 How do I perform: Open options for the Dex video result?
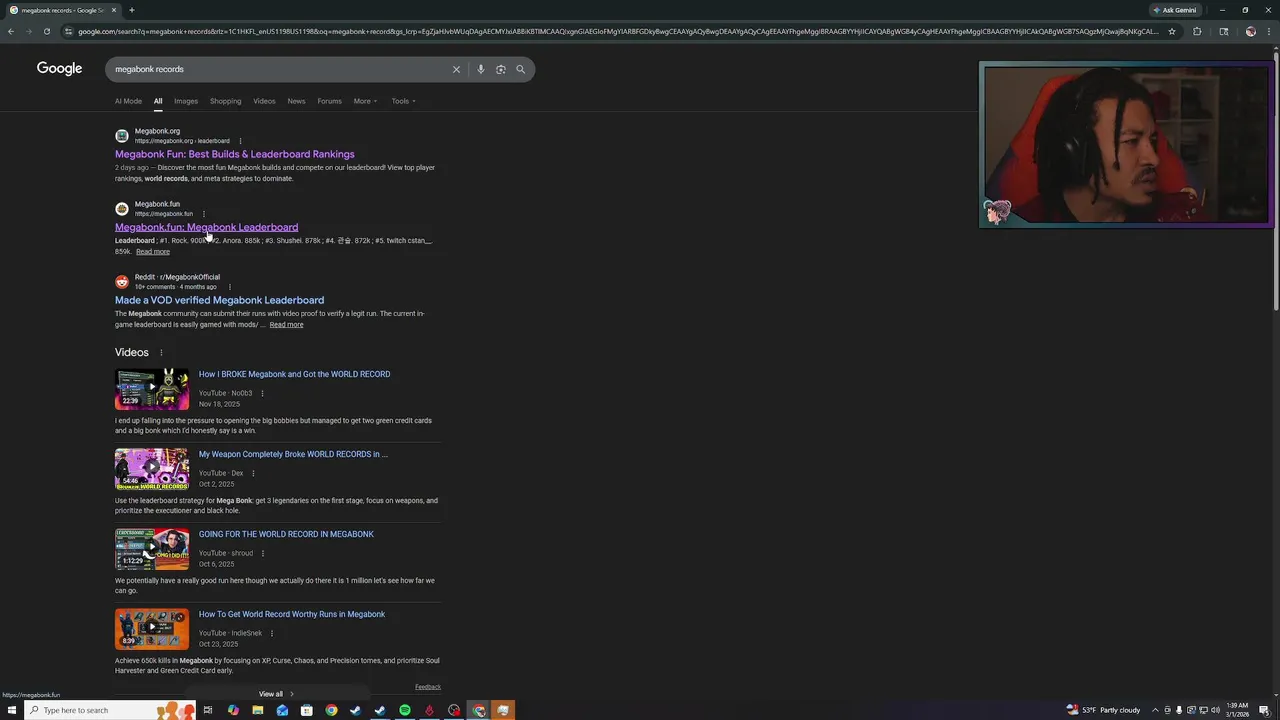pos(253,474)
